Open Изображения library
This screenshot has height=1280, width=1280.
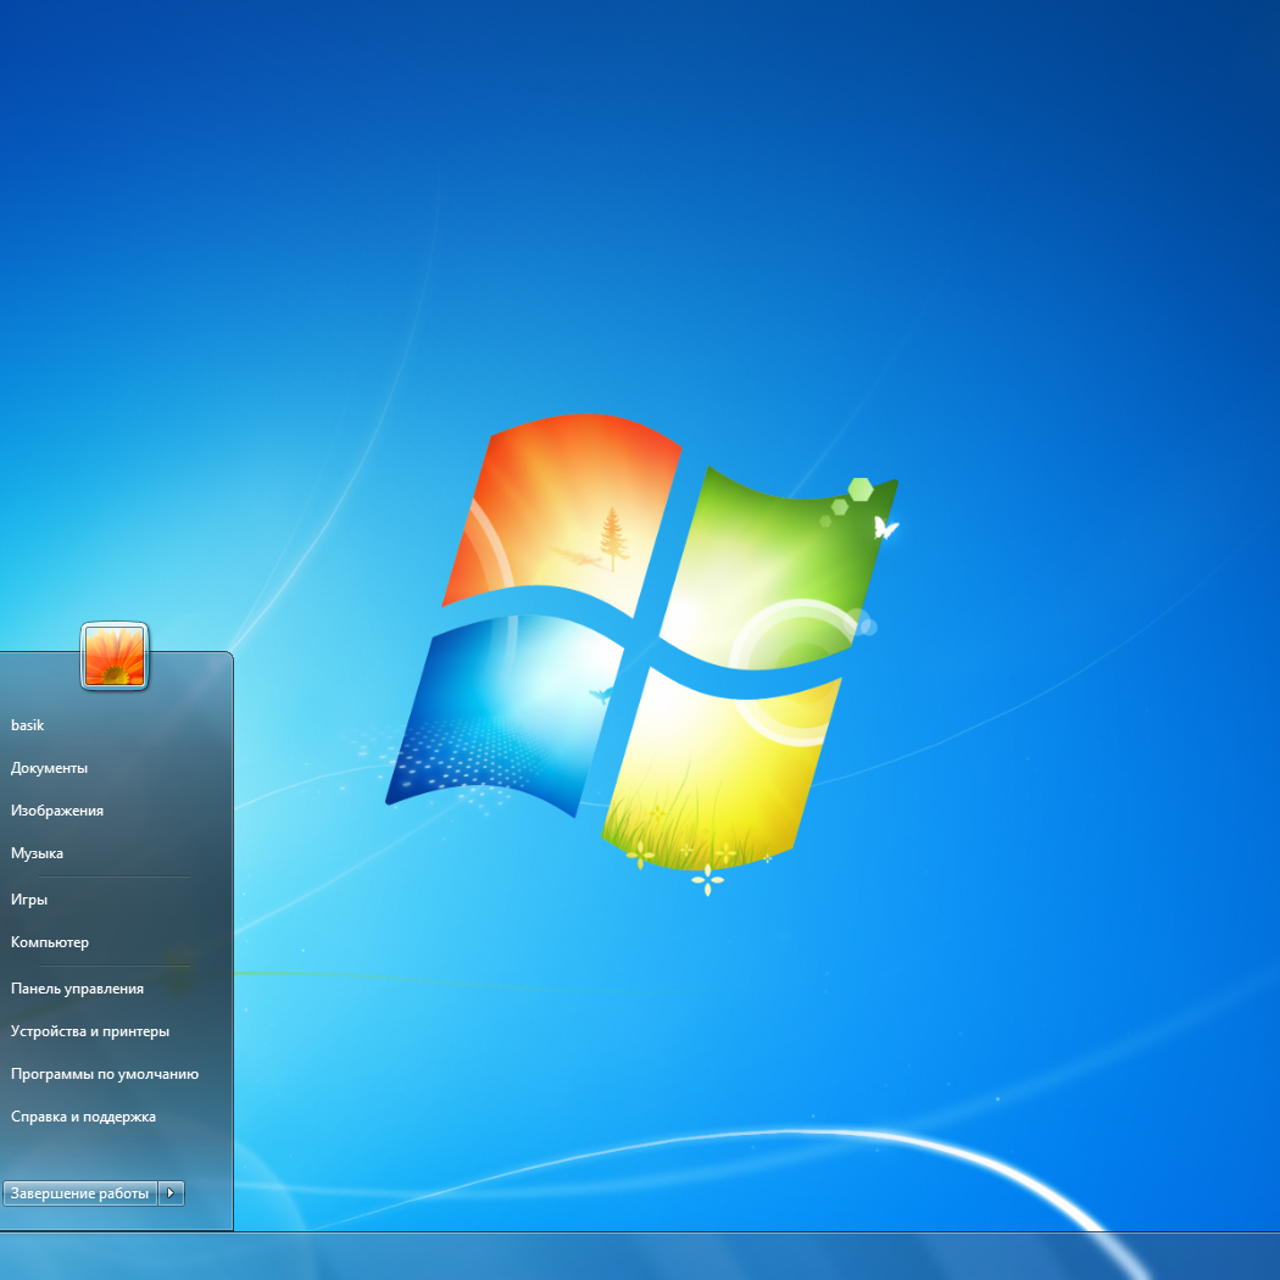tap(57, 811)
